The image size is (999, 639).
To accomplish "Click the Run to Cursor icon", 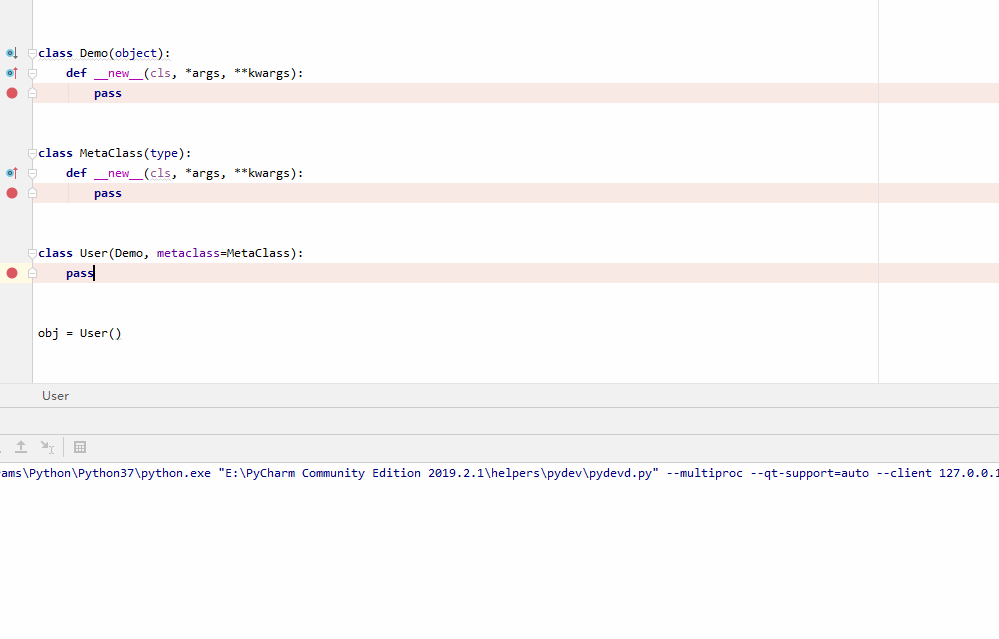I will tap(47, 447).
